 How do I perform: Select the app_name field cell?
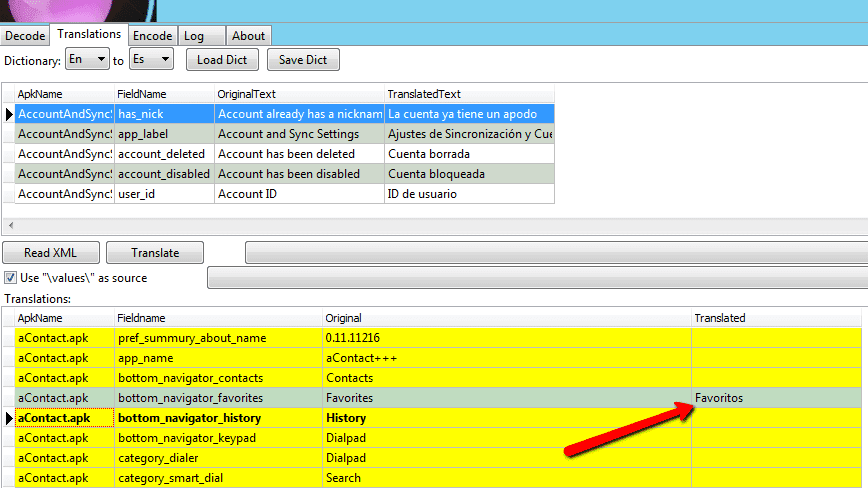pyautogui.click(x=218, y=358)
